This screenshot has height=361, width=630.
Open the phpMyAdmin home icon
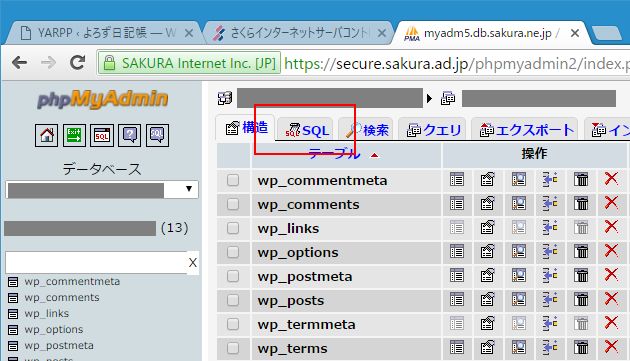[46, 135]
